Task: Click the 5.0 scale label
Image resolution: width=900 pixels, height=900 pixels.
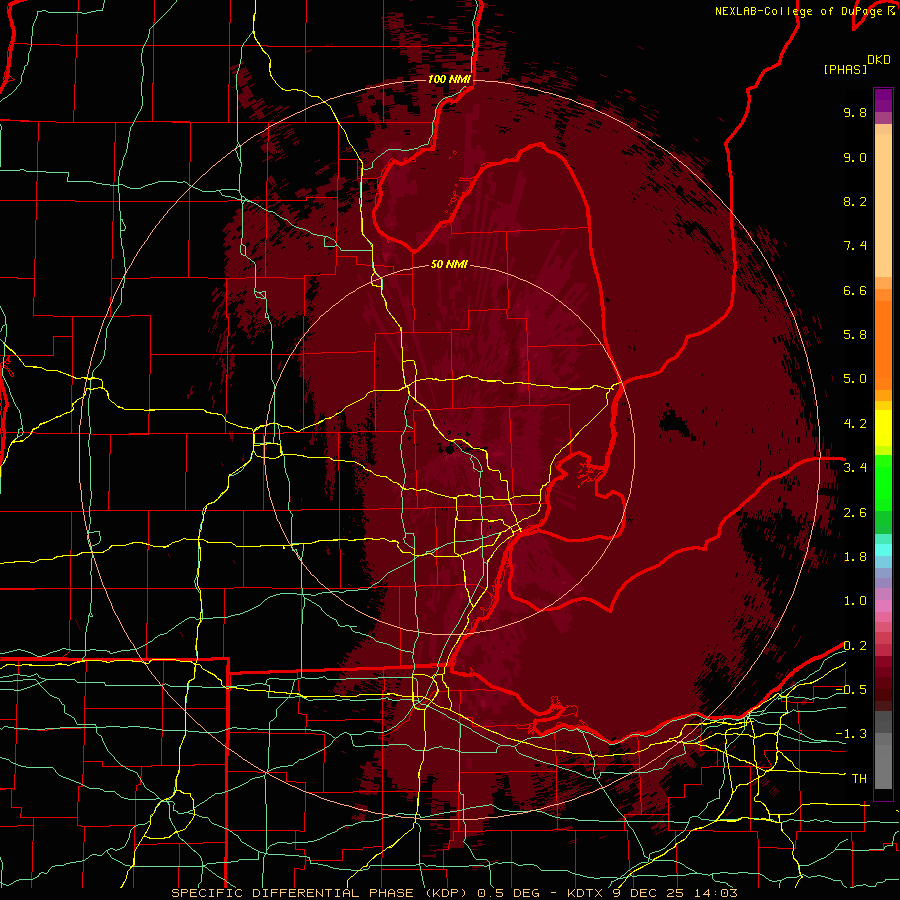Action: pyautogui.click(x=855, y=379)
